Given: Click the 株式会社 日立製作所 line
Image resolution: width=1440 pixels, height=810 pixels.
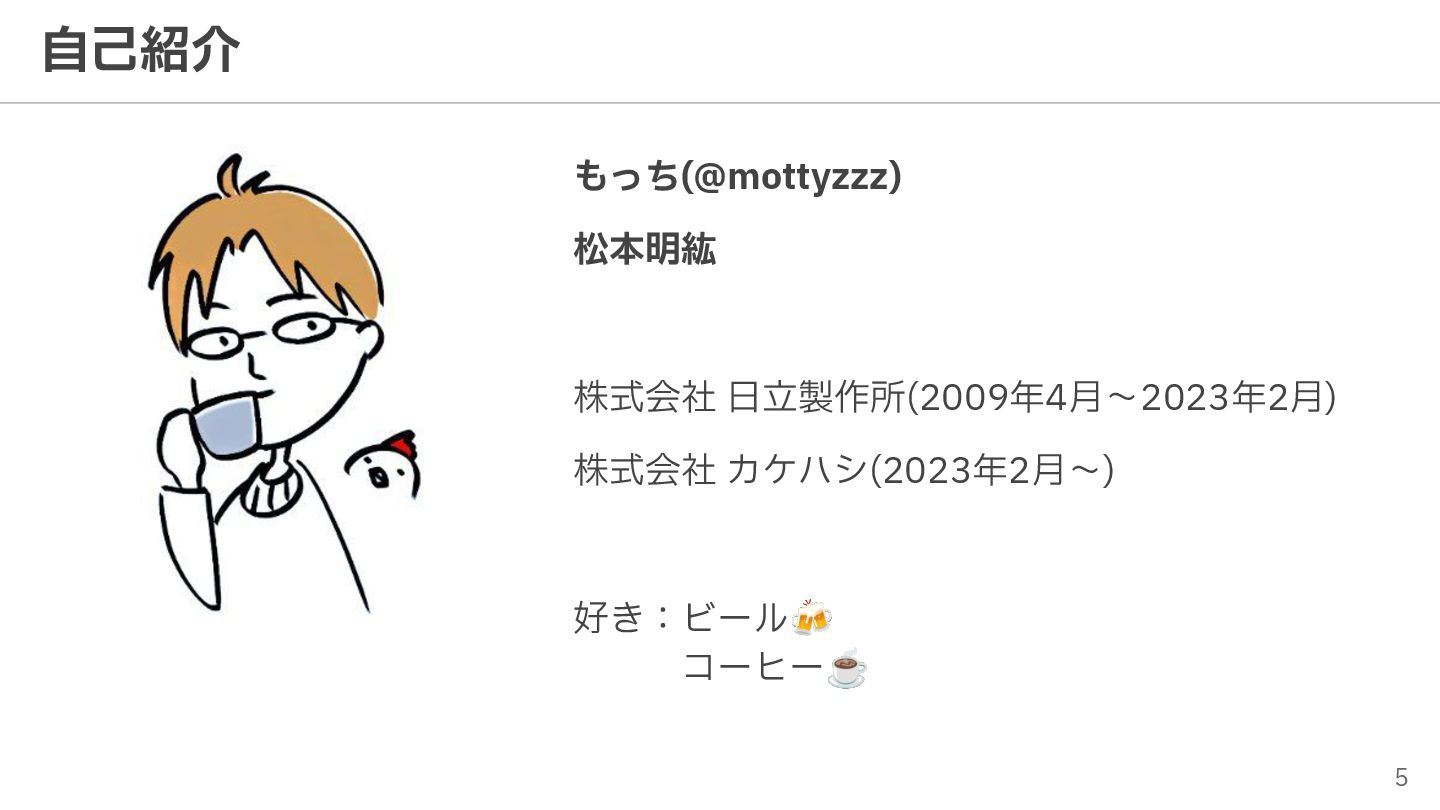Looking at the screenshot, I should [955, 398].
